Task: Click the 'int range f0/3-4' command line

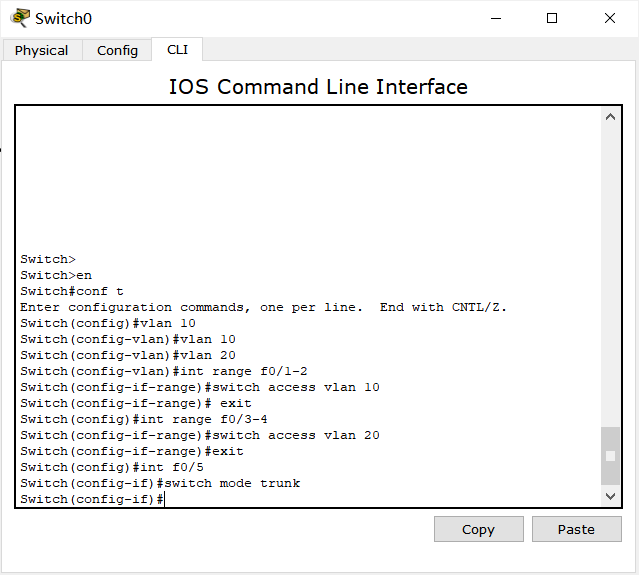Action: coord(144,419)
